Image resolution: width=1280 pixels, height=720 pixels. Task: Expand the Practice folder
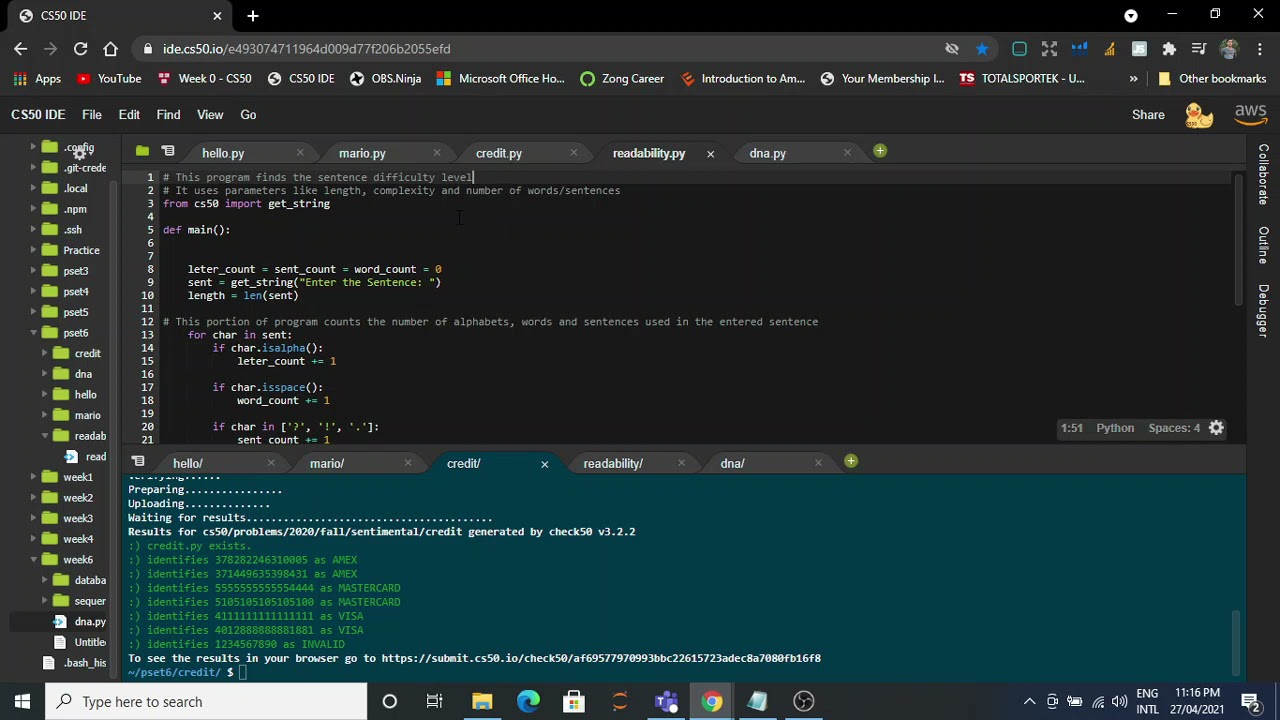pyautogui.click(x=33, y=250)
